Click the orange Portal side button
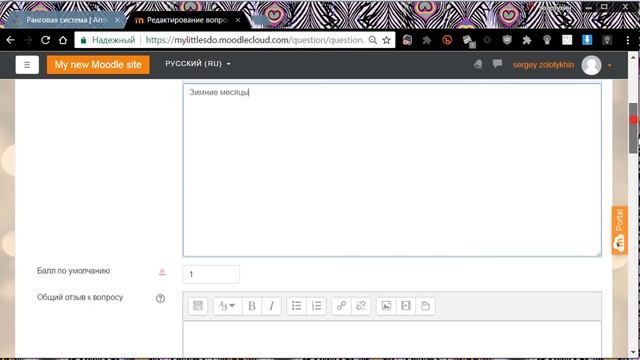This screenshot has height=360, width=640. point(620,230)
